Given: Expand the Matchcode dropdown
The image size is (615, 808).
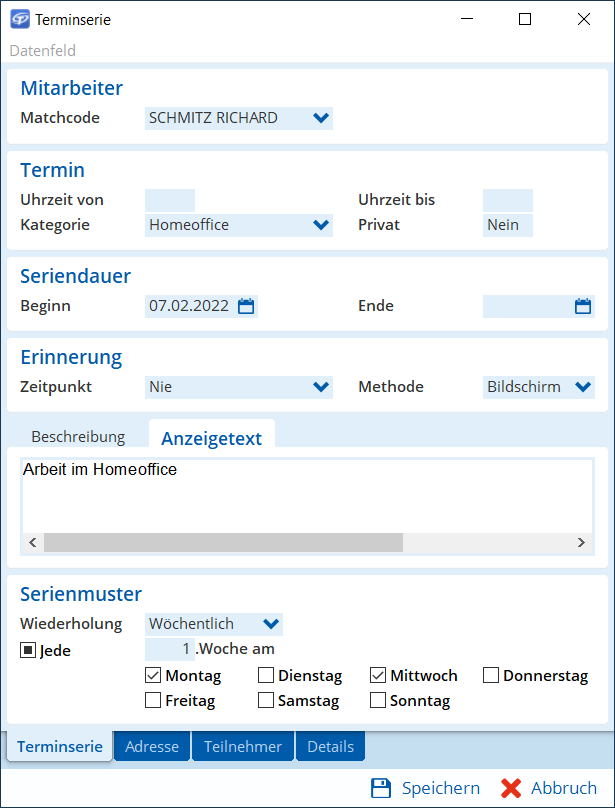Looking at the screenshot, I should point(321,118).
